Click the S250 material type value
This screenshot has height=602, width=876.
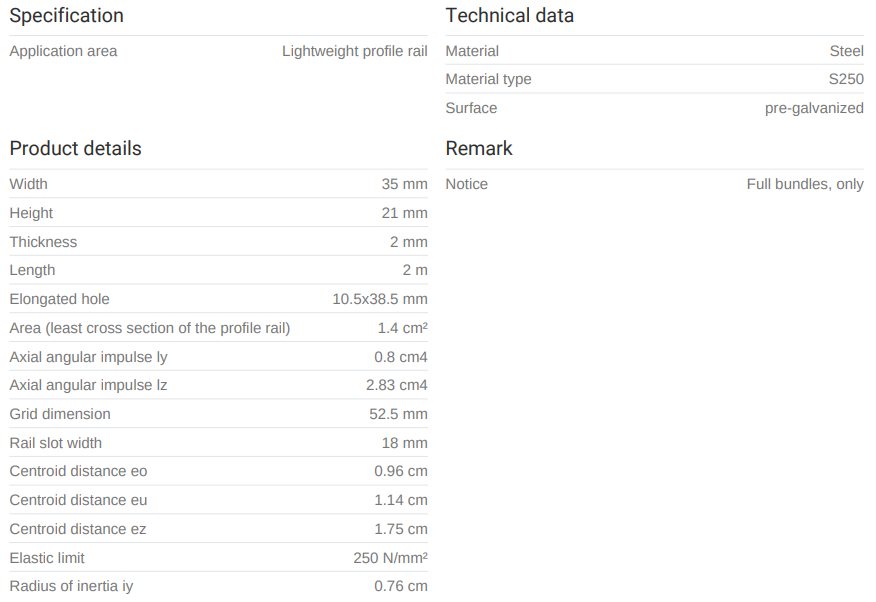[x=845, y=79]
